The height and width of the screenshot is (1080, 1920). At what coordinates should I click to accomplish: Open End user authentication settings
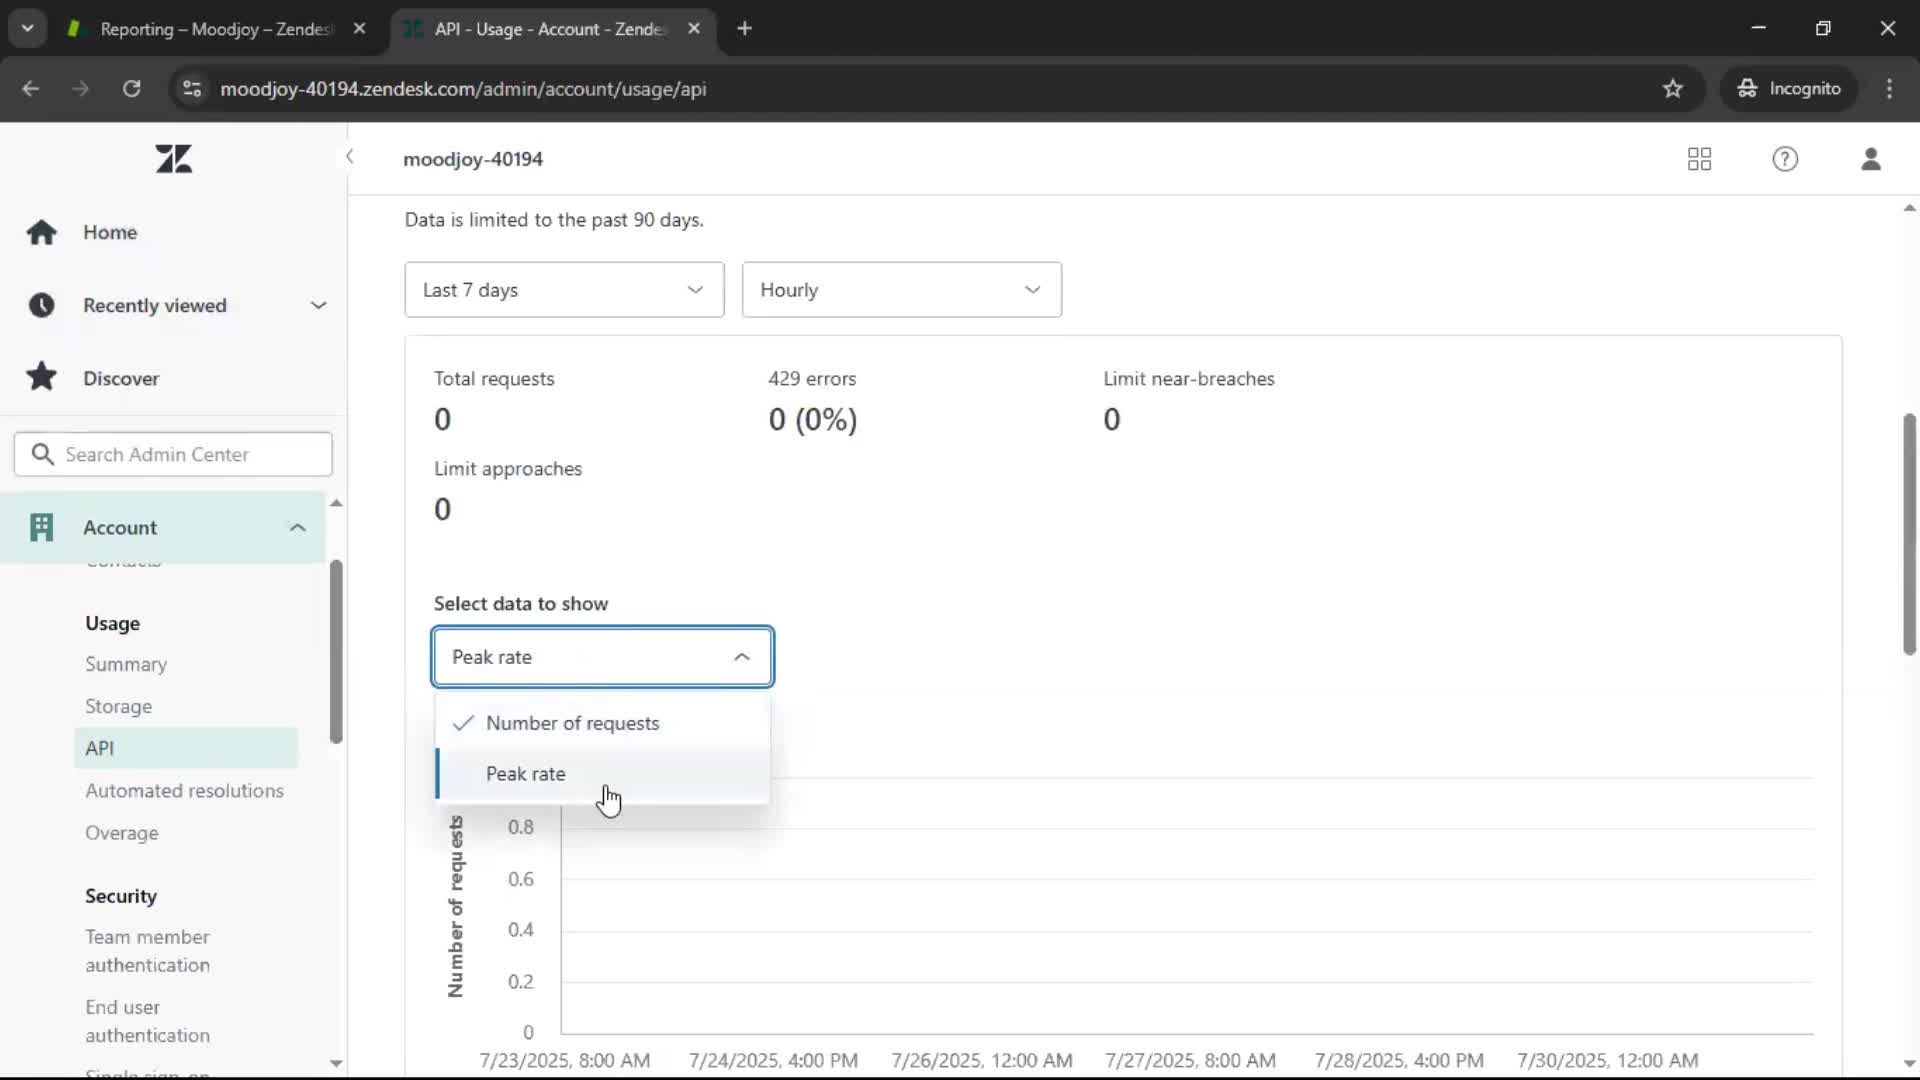pyautogui.click(x=147, y=1021)
